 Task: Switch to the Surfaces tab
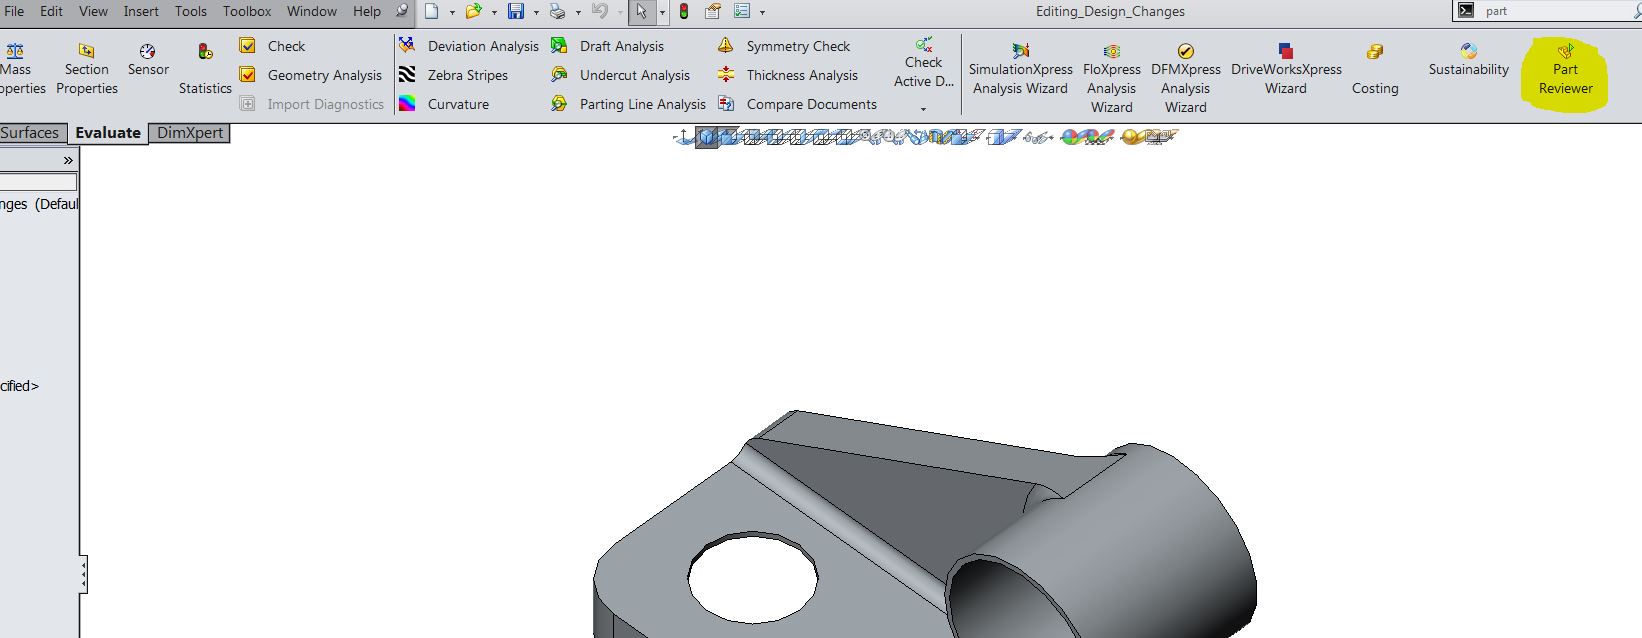coord(33,133)
